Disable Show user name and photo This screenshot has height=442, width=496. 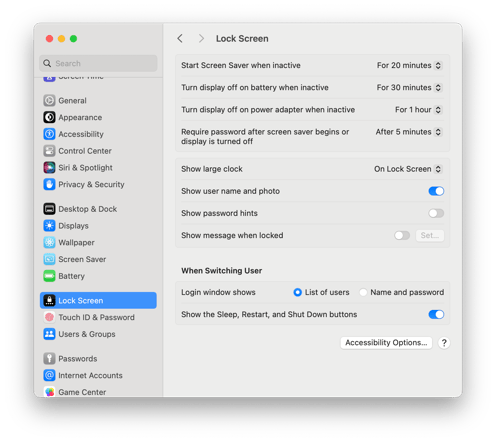(x=436, y=191)
